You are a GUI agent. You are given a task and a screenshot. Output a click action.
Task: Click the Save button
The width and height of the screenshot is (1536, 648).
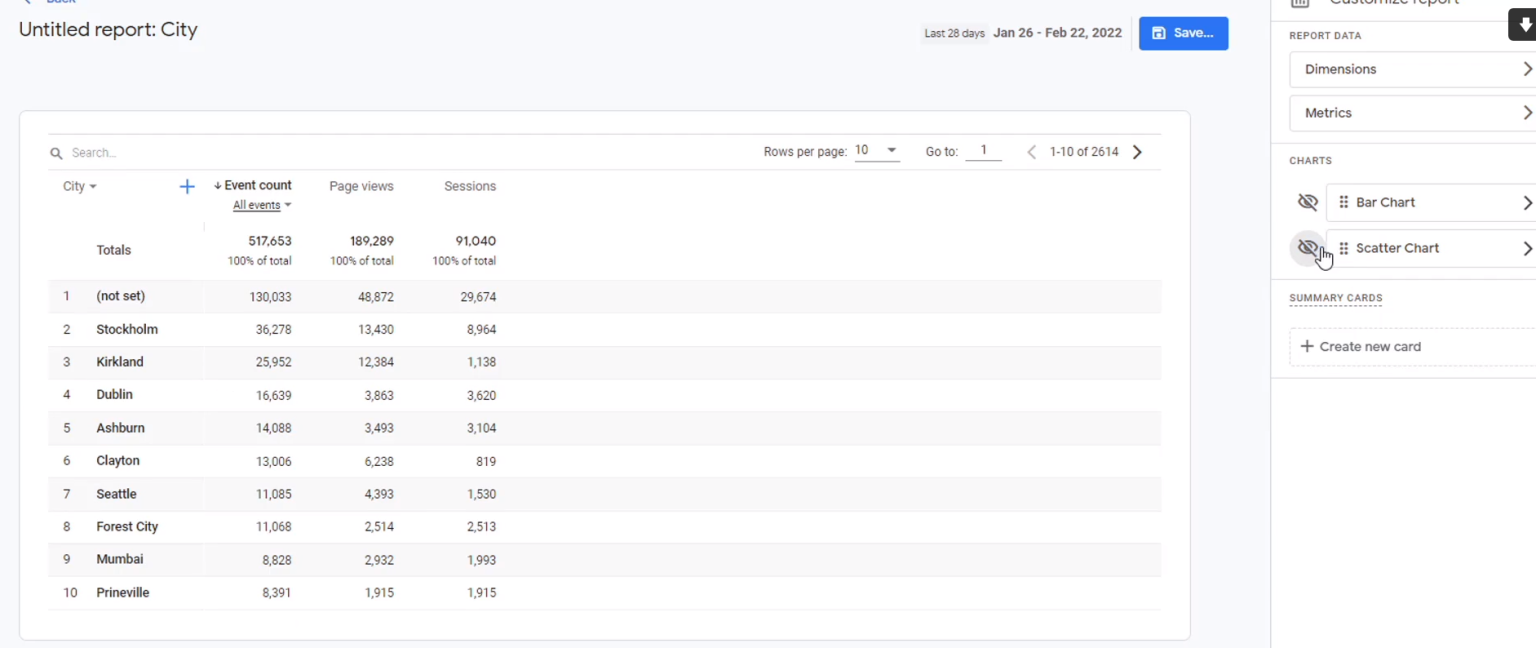click(x=1183, y=32)
